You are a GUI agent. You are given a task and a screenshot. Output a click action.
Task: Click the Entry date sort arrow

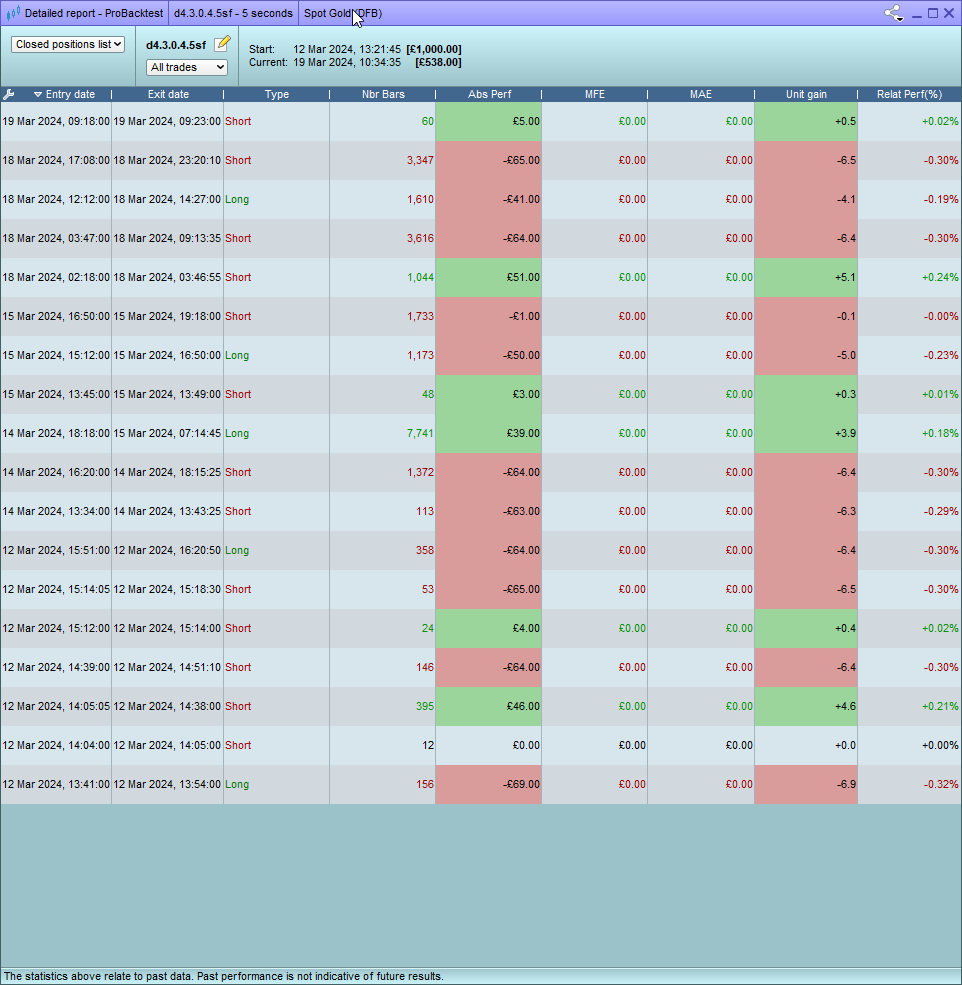point(38,95)
